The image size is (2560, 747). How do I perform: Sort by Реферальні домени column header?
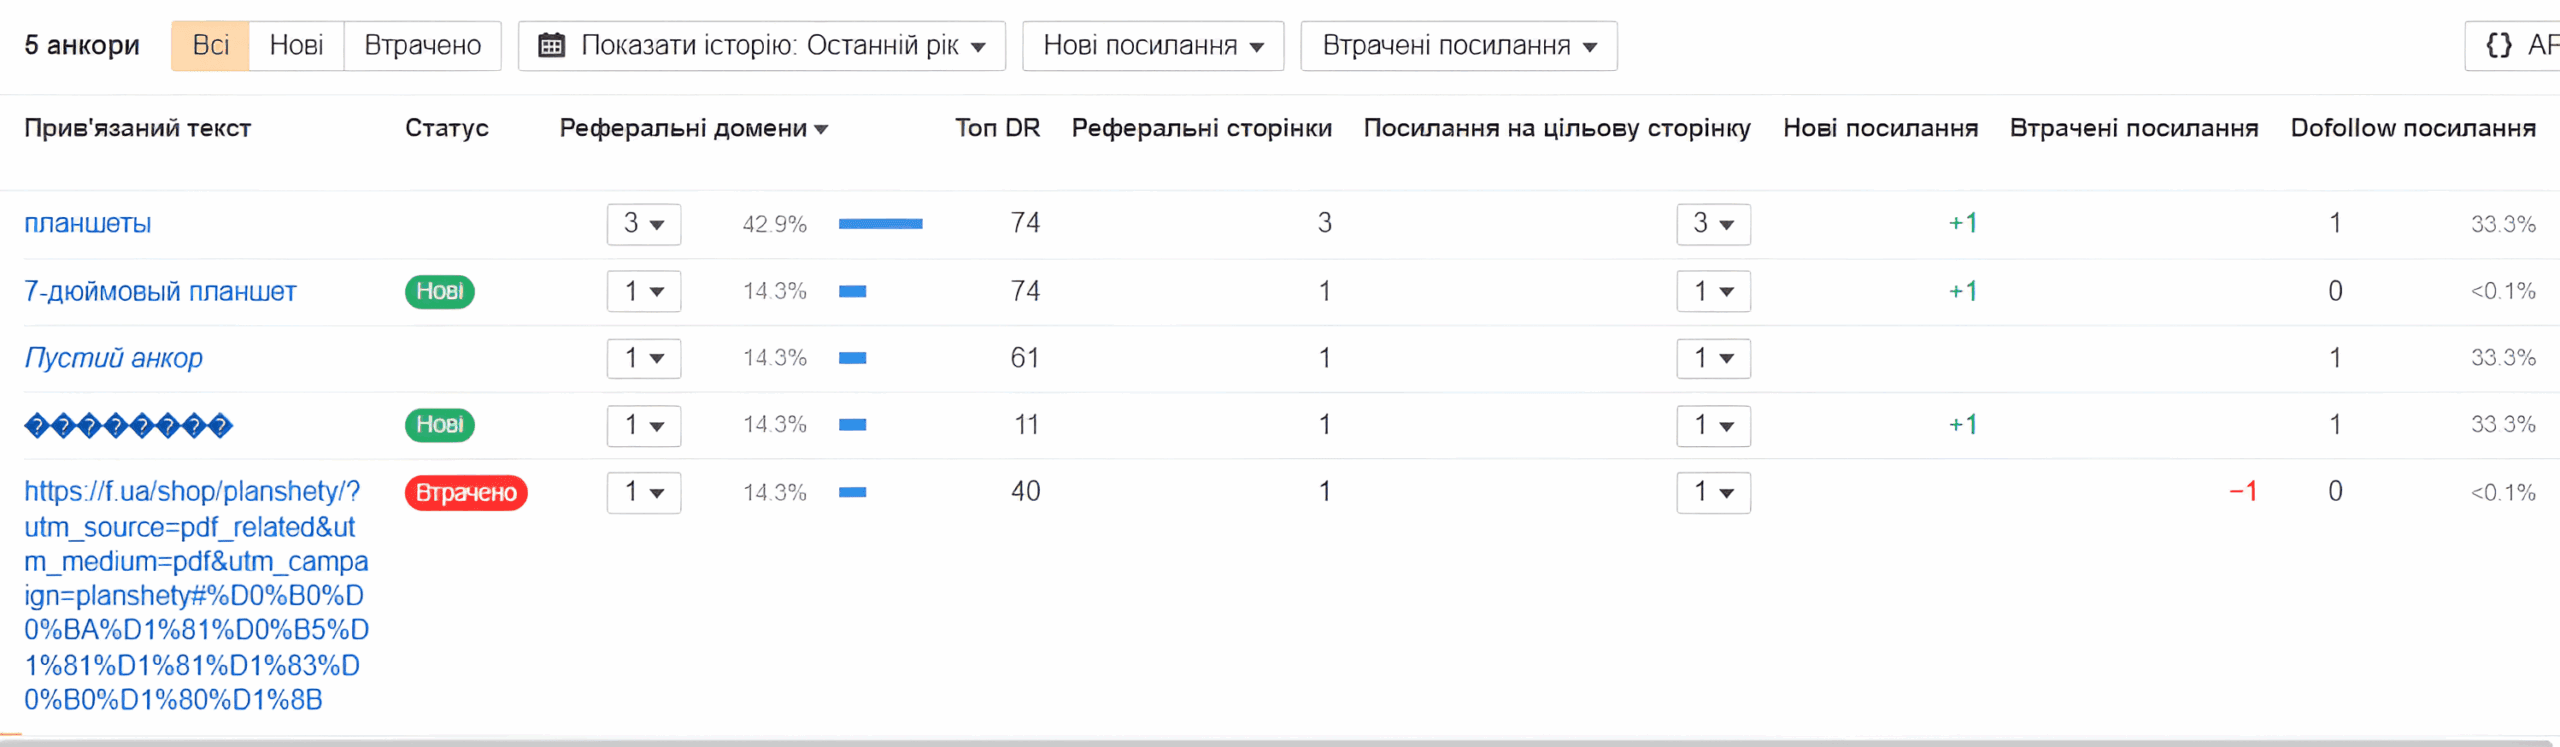[x=694, y=128]
